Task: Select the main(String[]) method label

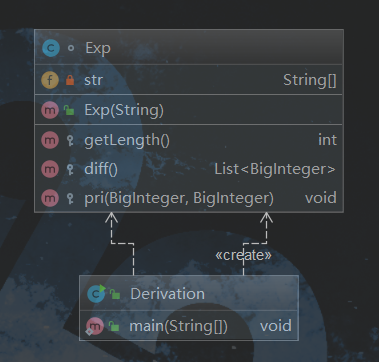Action: coord(178,326)
